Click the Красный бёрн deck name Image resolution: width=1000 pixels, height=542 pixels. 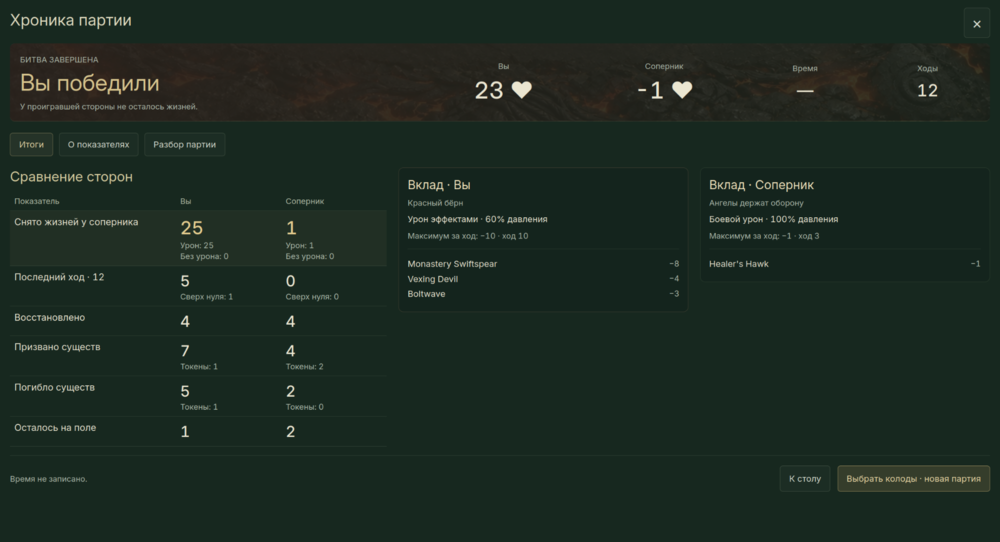(x=435, y=203)
